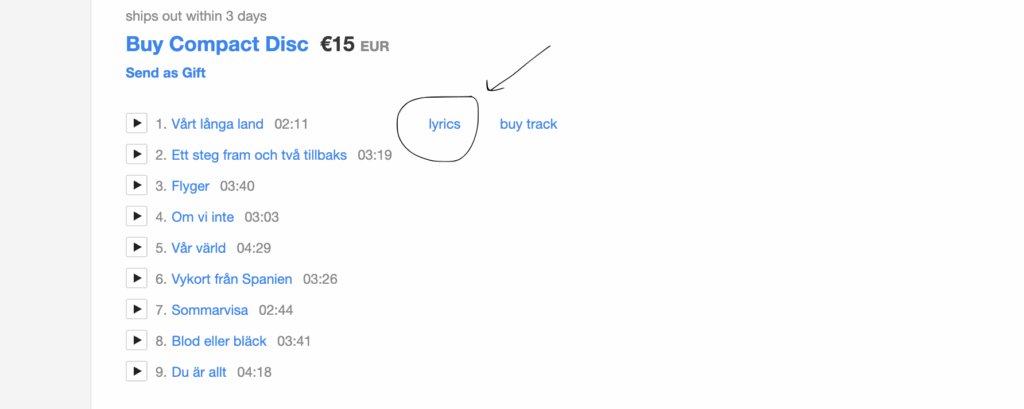
Task: Play track 7 Sommarvisa
Action: pos(136,309)
